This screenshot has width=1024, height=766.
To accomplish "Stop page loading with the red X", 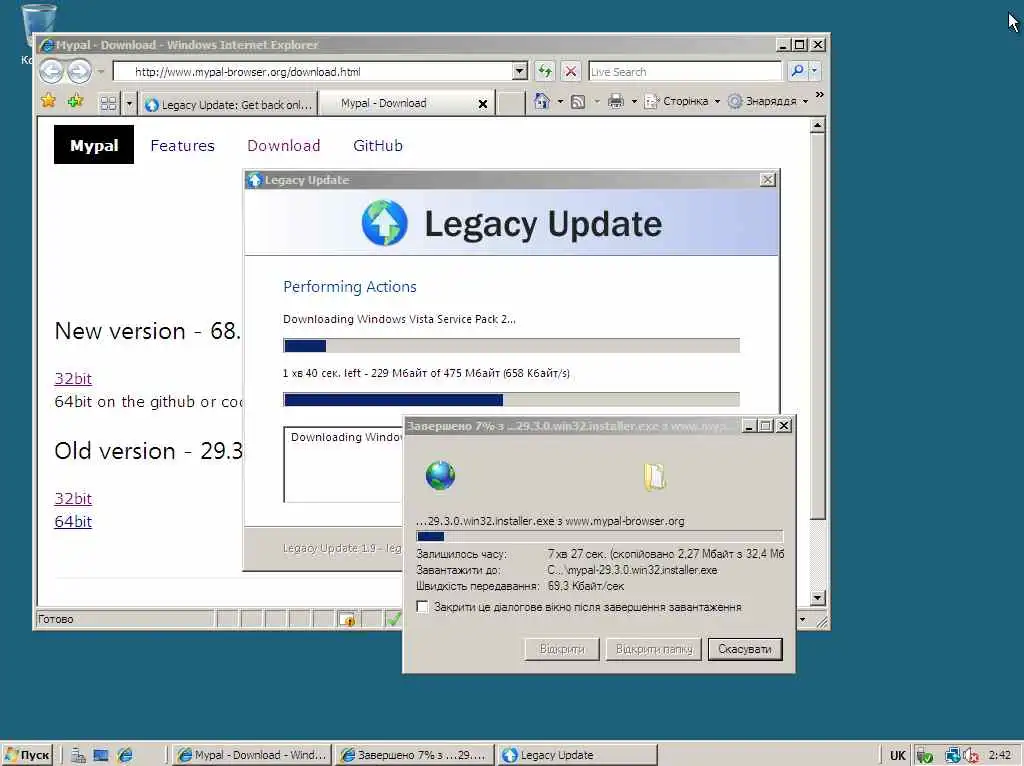I will click(571, 71).
